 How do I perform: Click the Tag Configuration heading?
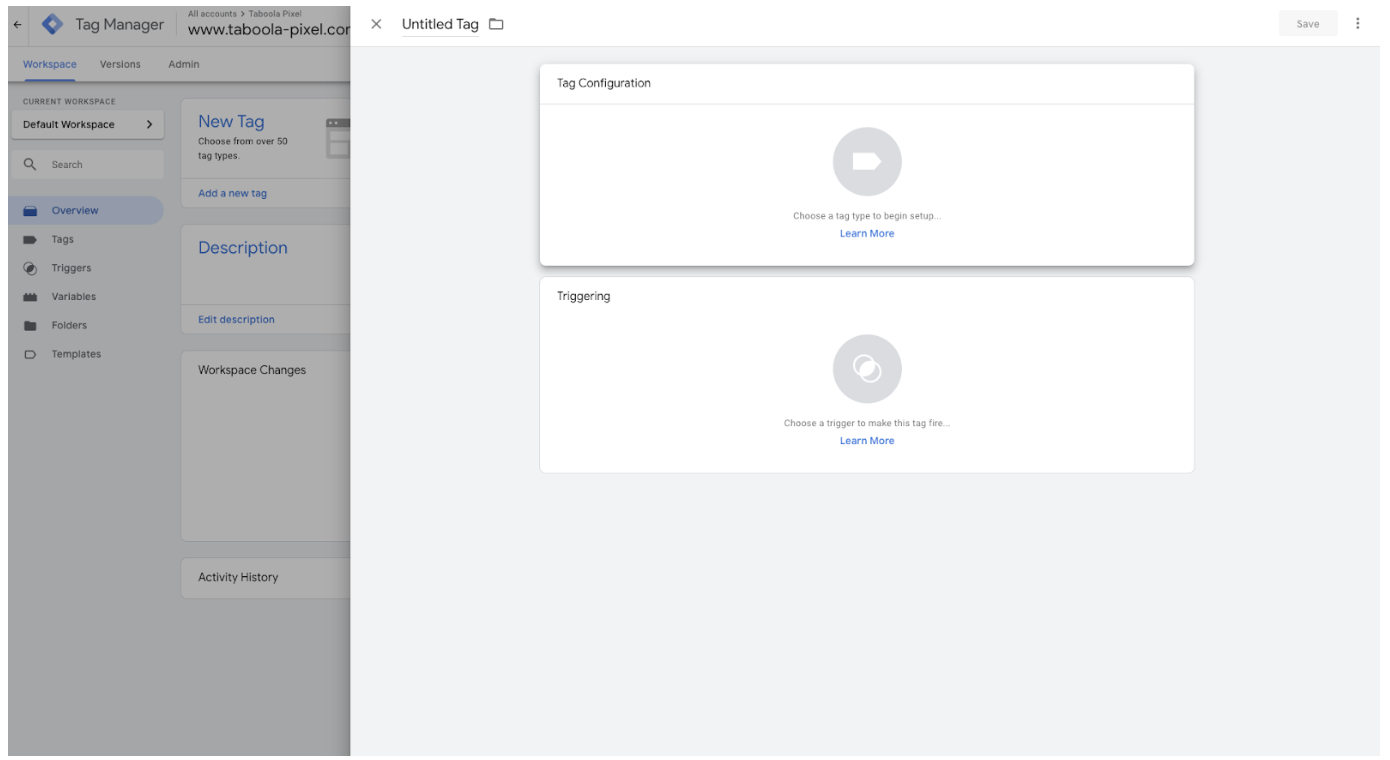click(x=604, y=83)
